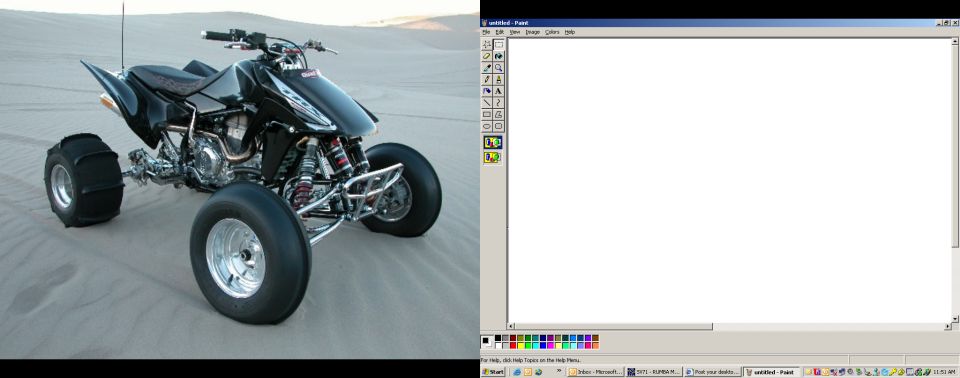Viewport: 960px width, 378px height.
Task: Open the View menu
Action: tap(515, 32)
